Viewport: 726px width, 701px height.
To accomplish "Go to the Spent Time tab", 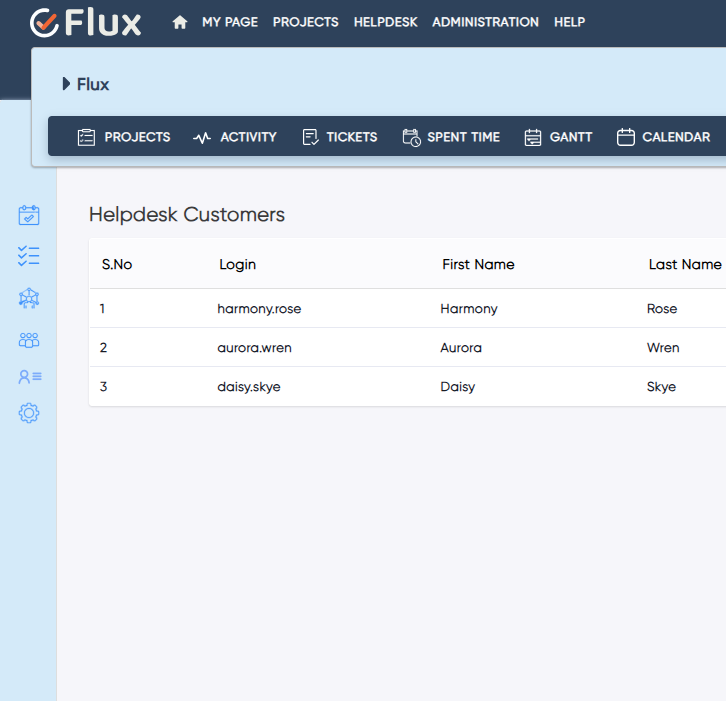I will [451, 137].
